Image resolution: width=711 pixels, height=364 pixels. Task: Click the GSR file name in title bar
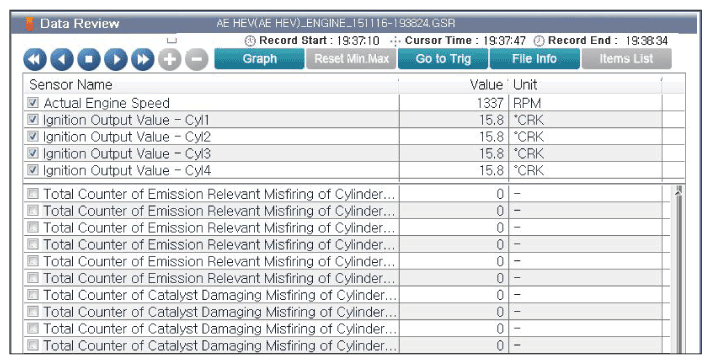point(336,23)
